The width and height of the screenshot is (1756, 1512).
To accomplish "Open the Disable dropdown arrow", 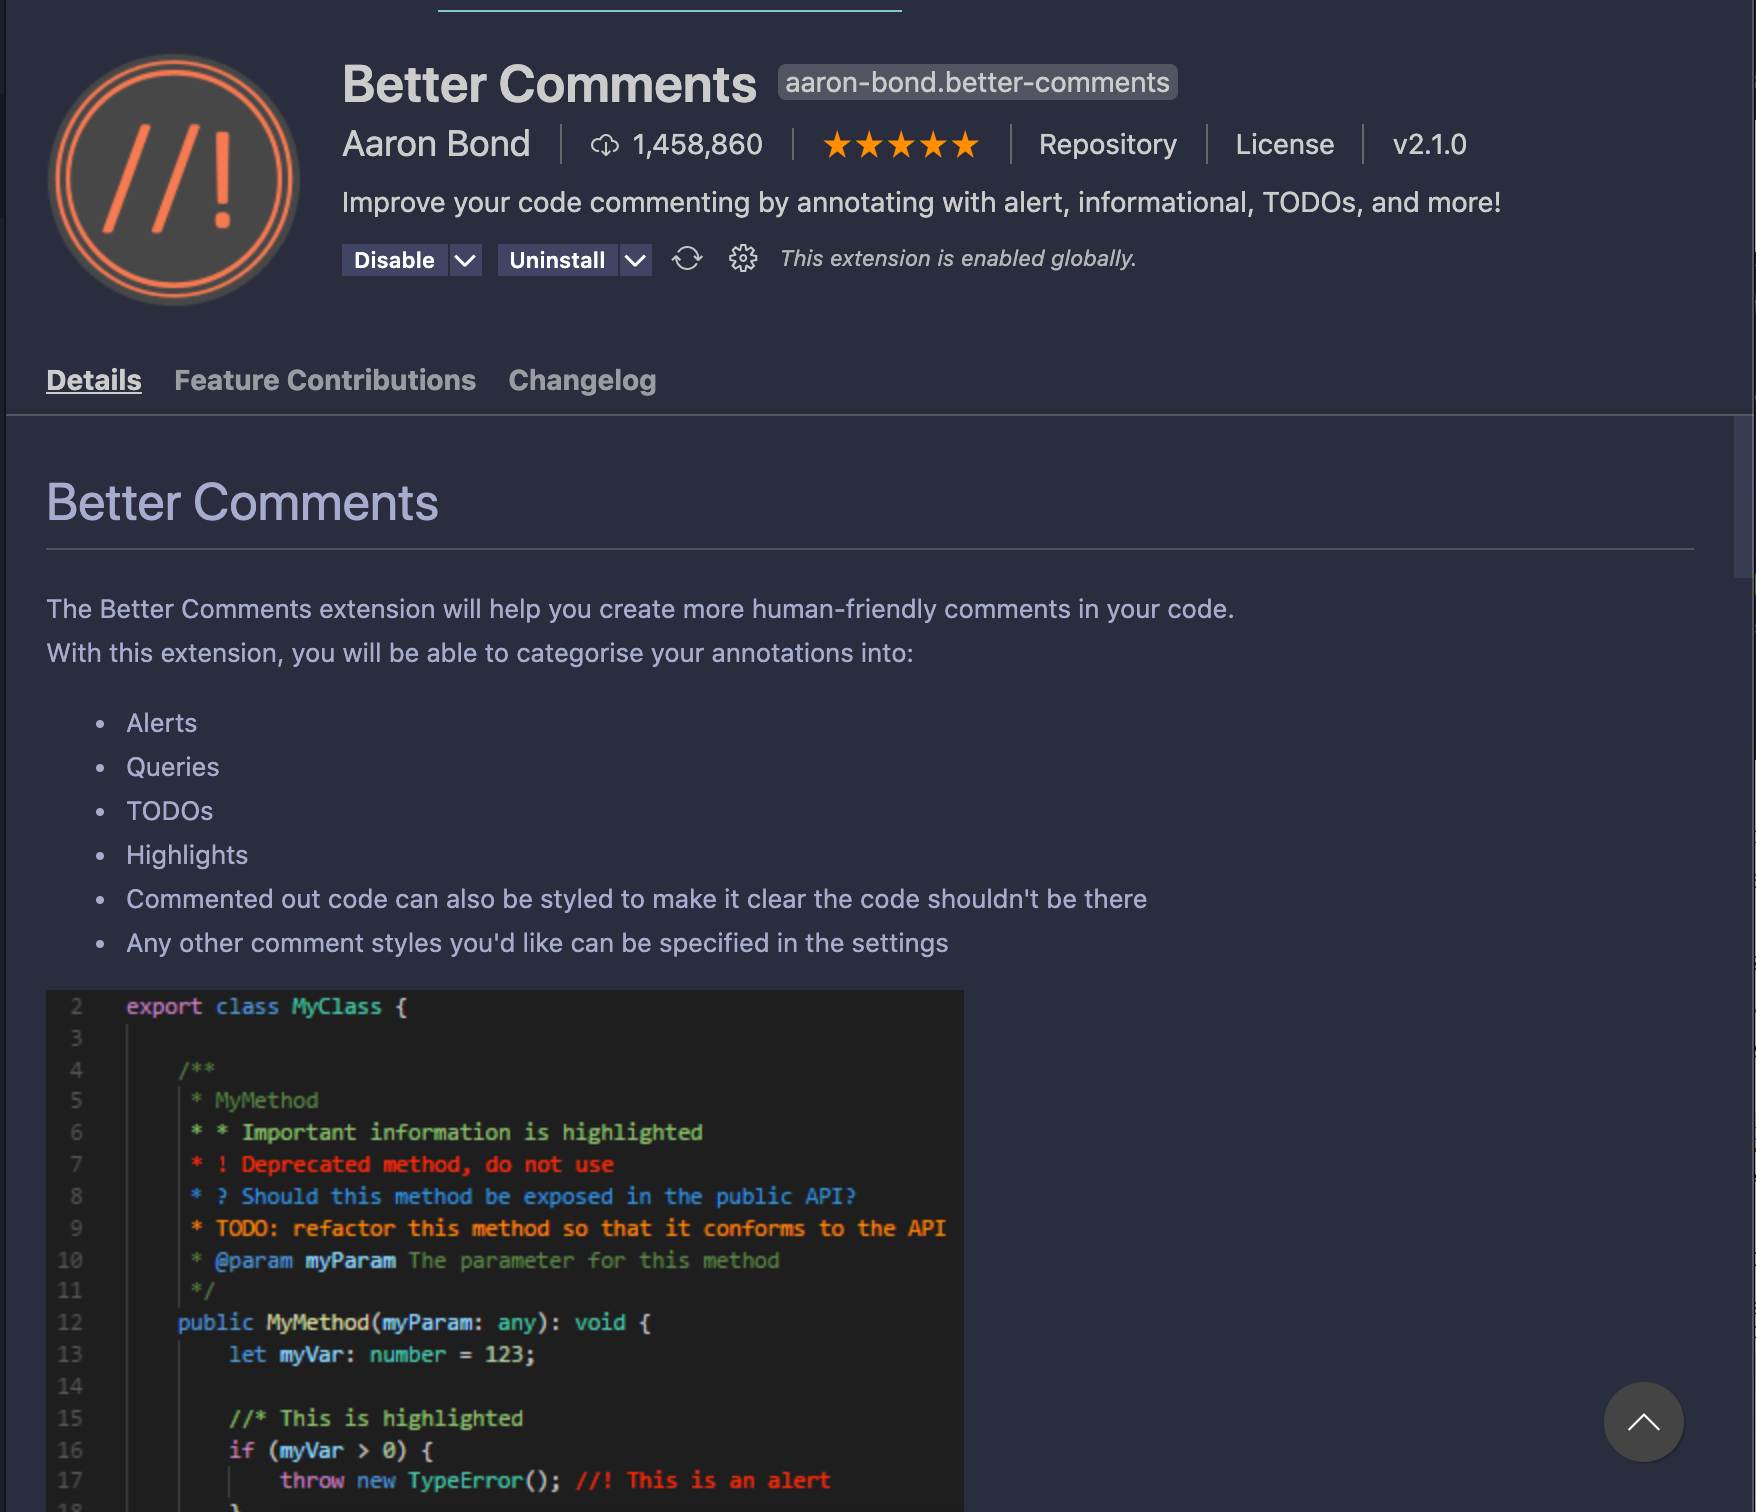I will [x=465, y=260].
